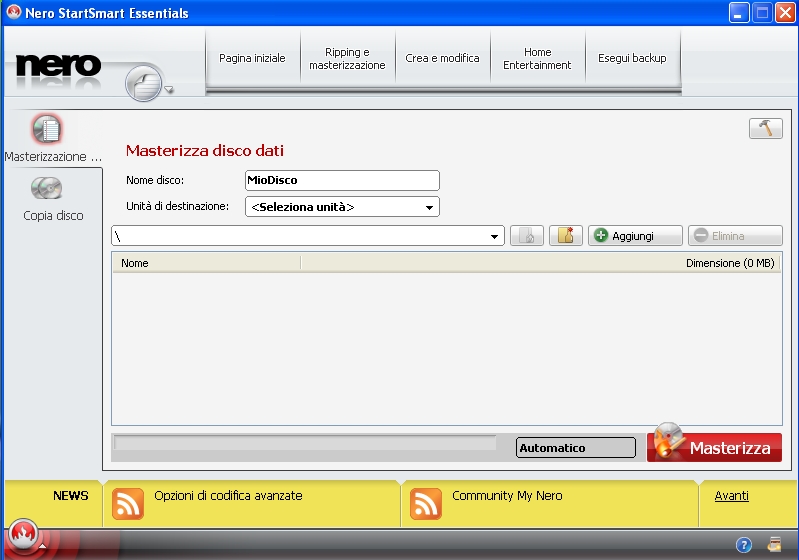Open the Nero document-disc launcher icon
Viewport: 799px width, 560px height.
144,83
